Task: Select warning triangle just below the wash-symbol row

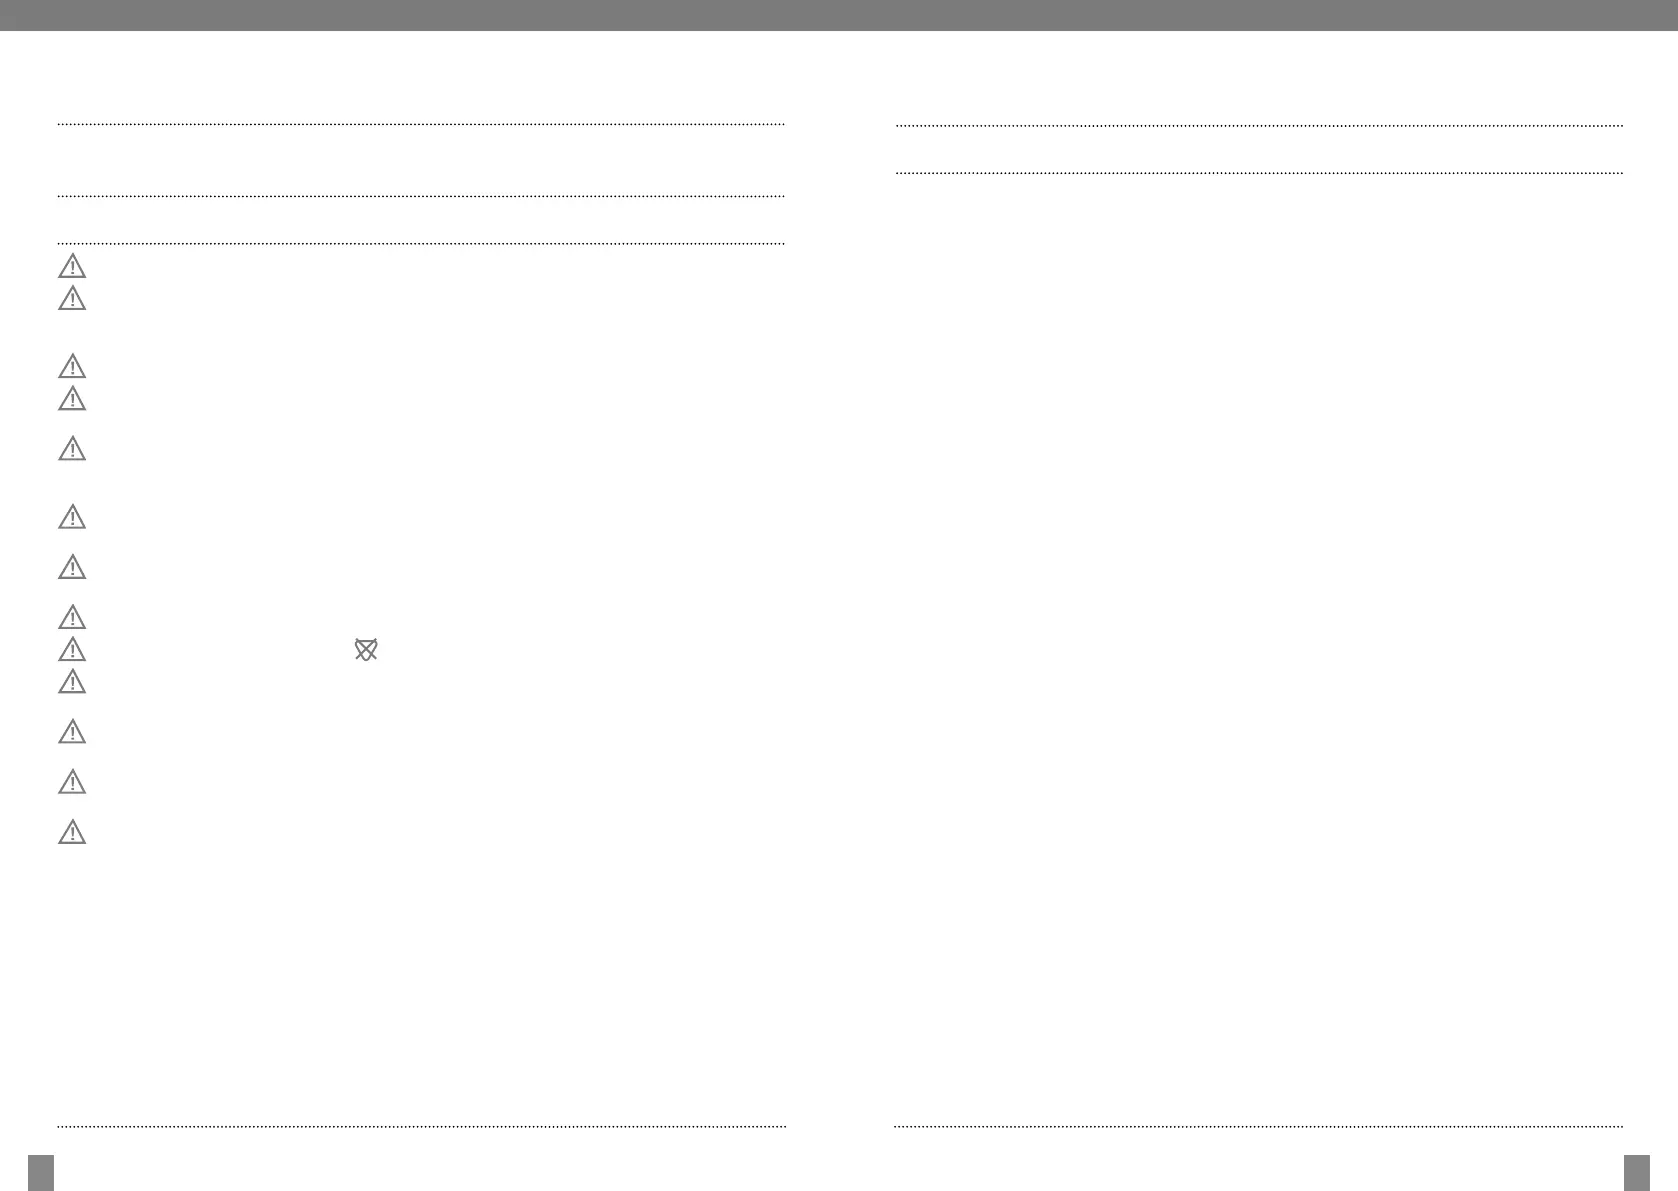Action: (72, 682)
